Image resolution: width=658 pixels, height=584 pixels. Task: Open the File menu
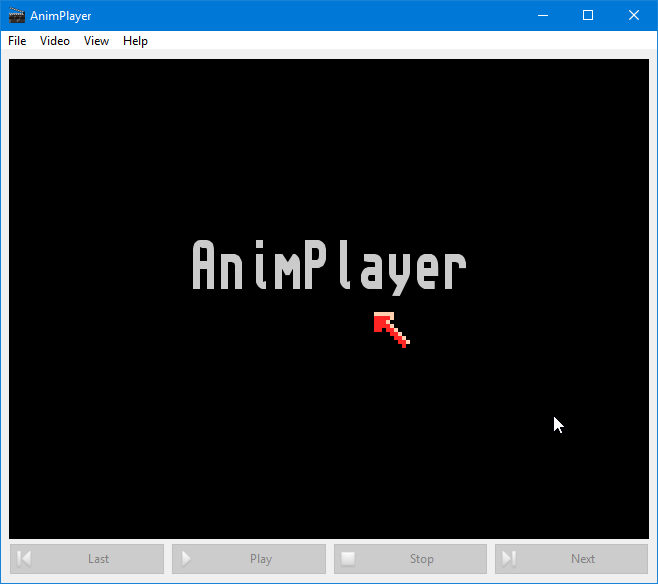tap(17, 41)
